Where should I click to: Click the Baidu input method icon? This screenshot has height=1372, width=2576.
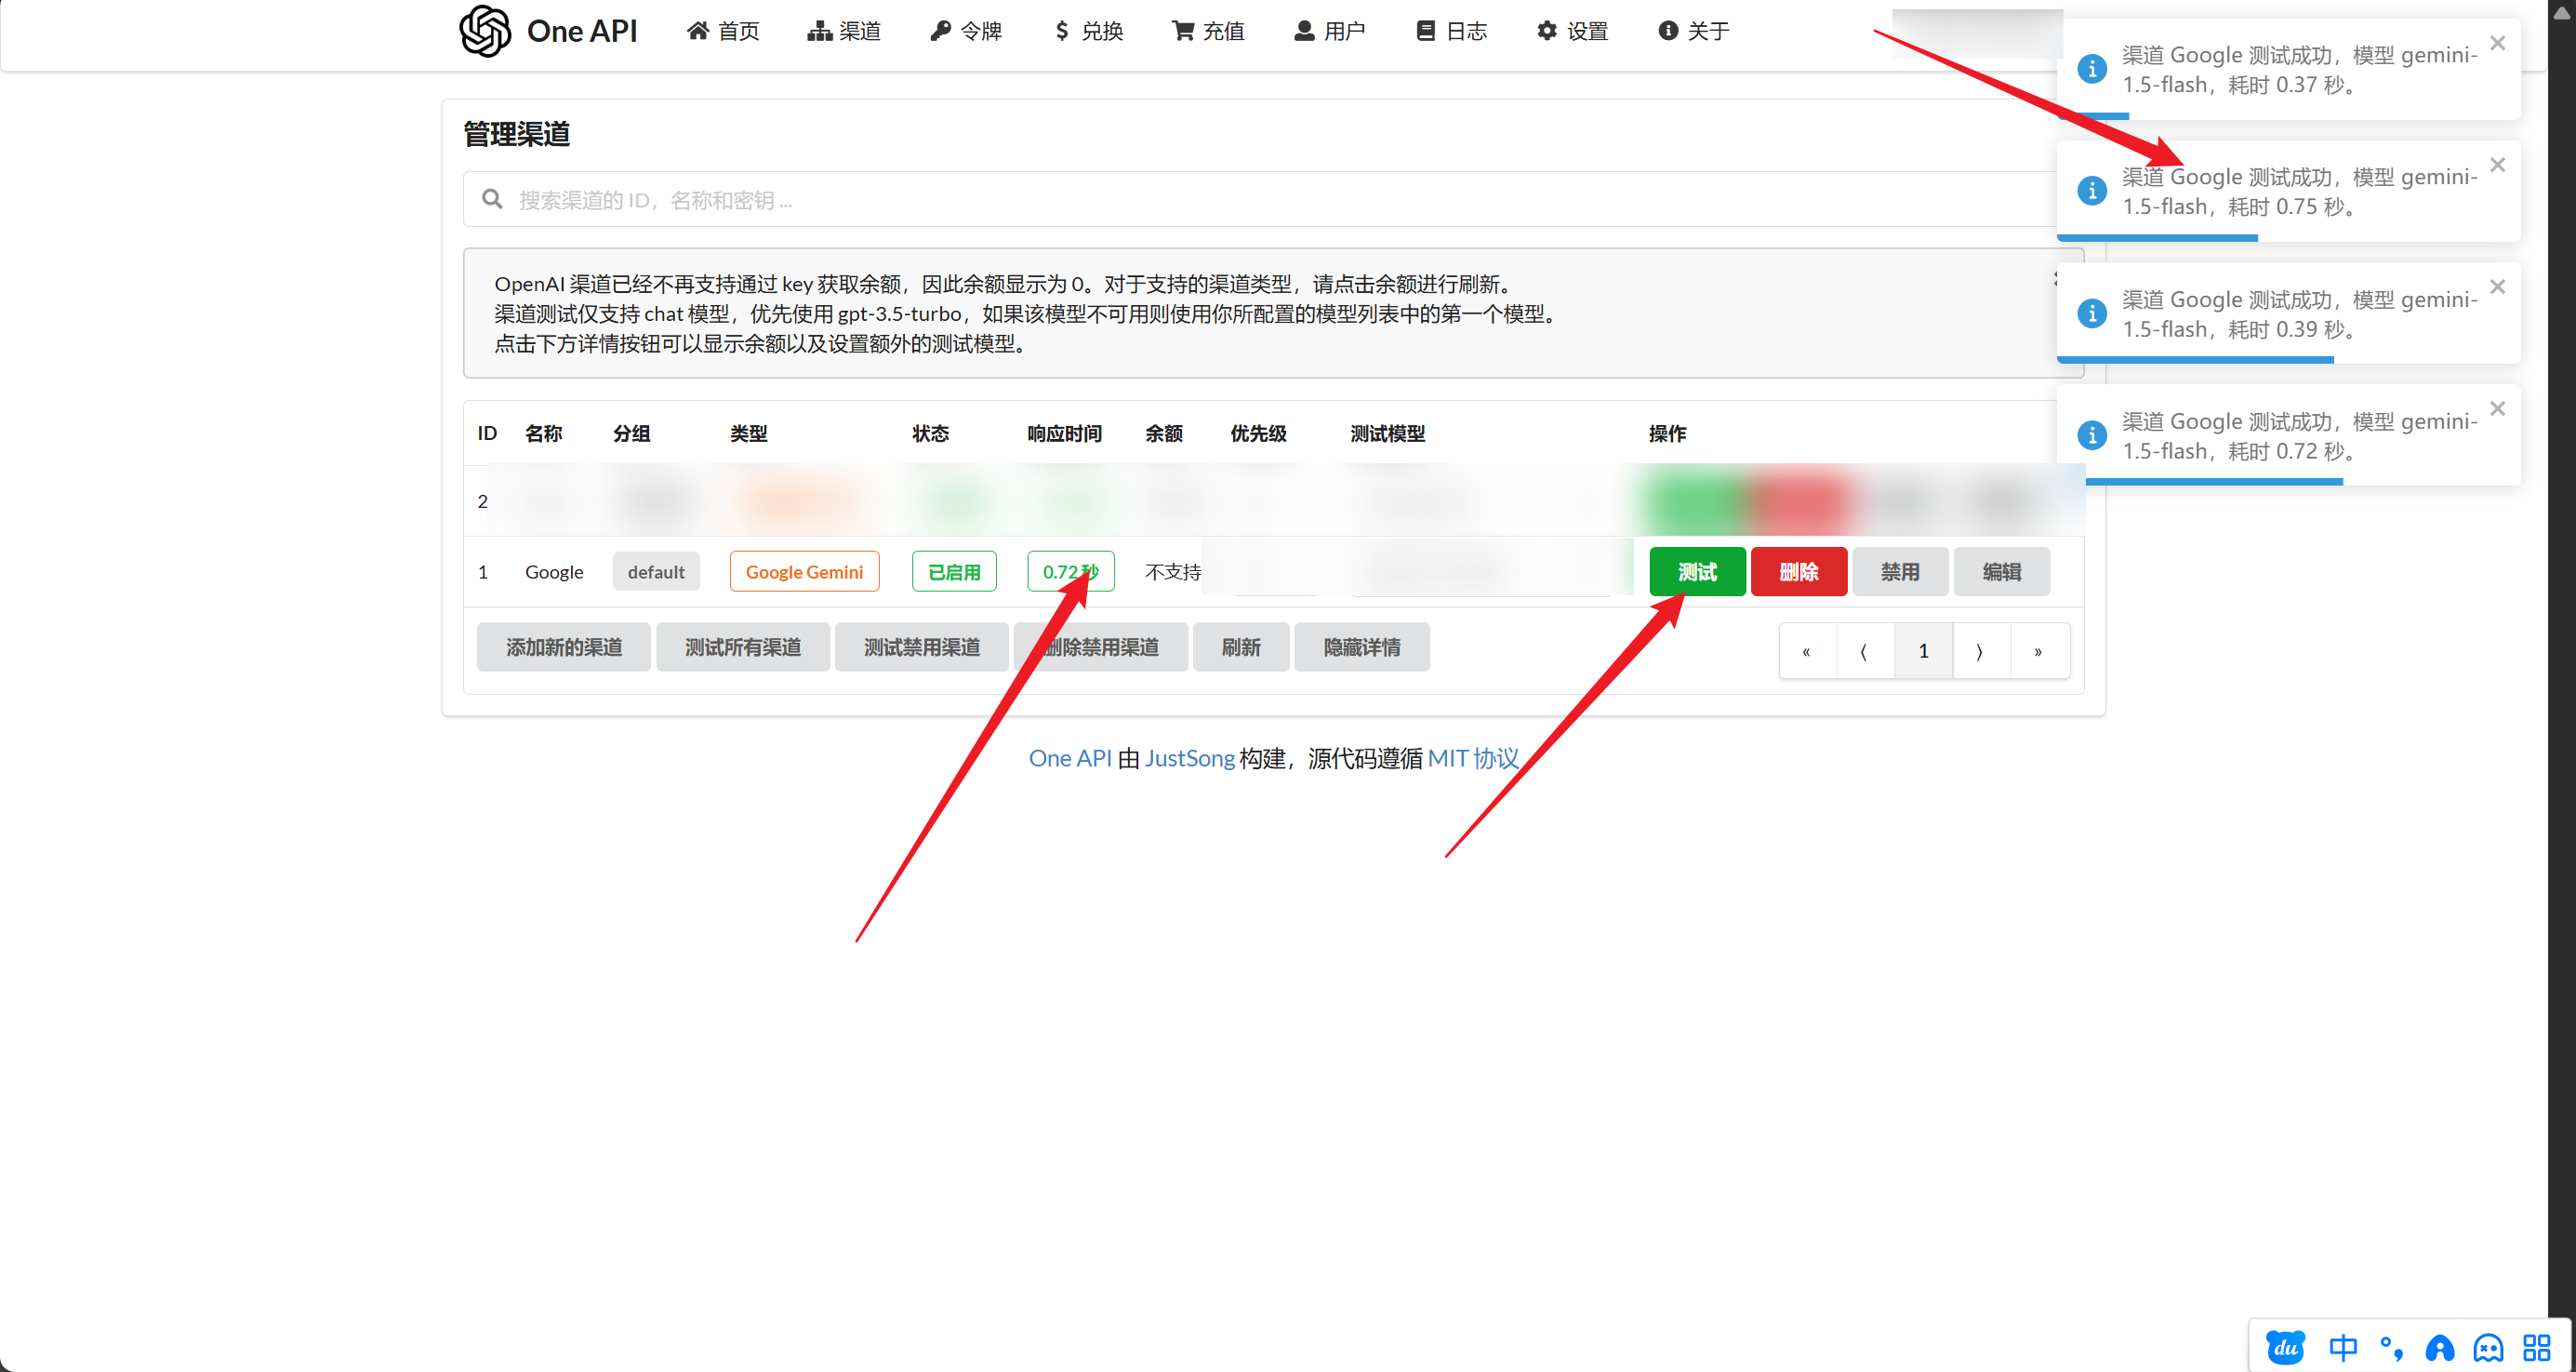(x=2286, y=1347)
